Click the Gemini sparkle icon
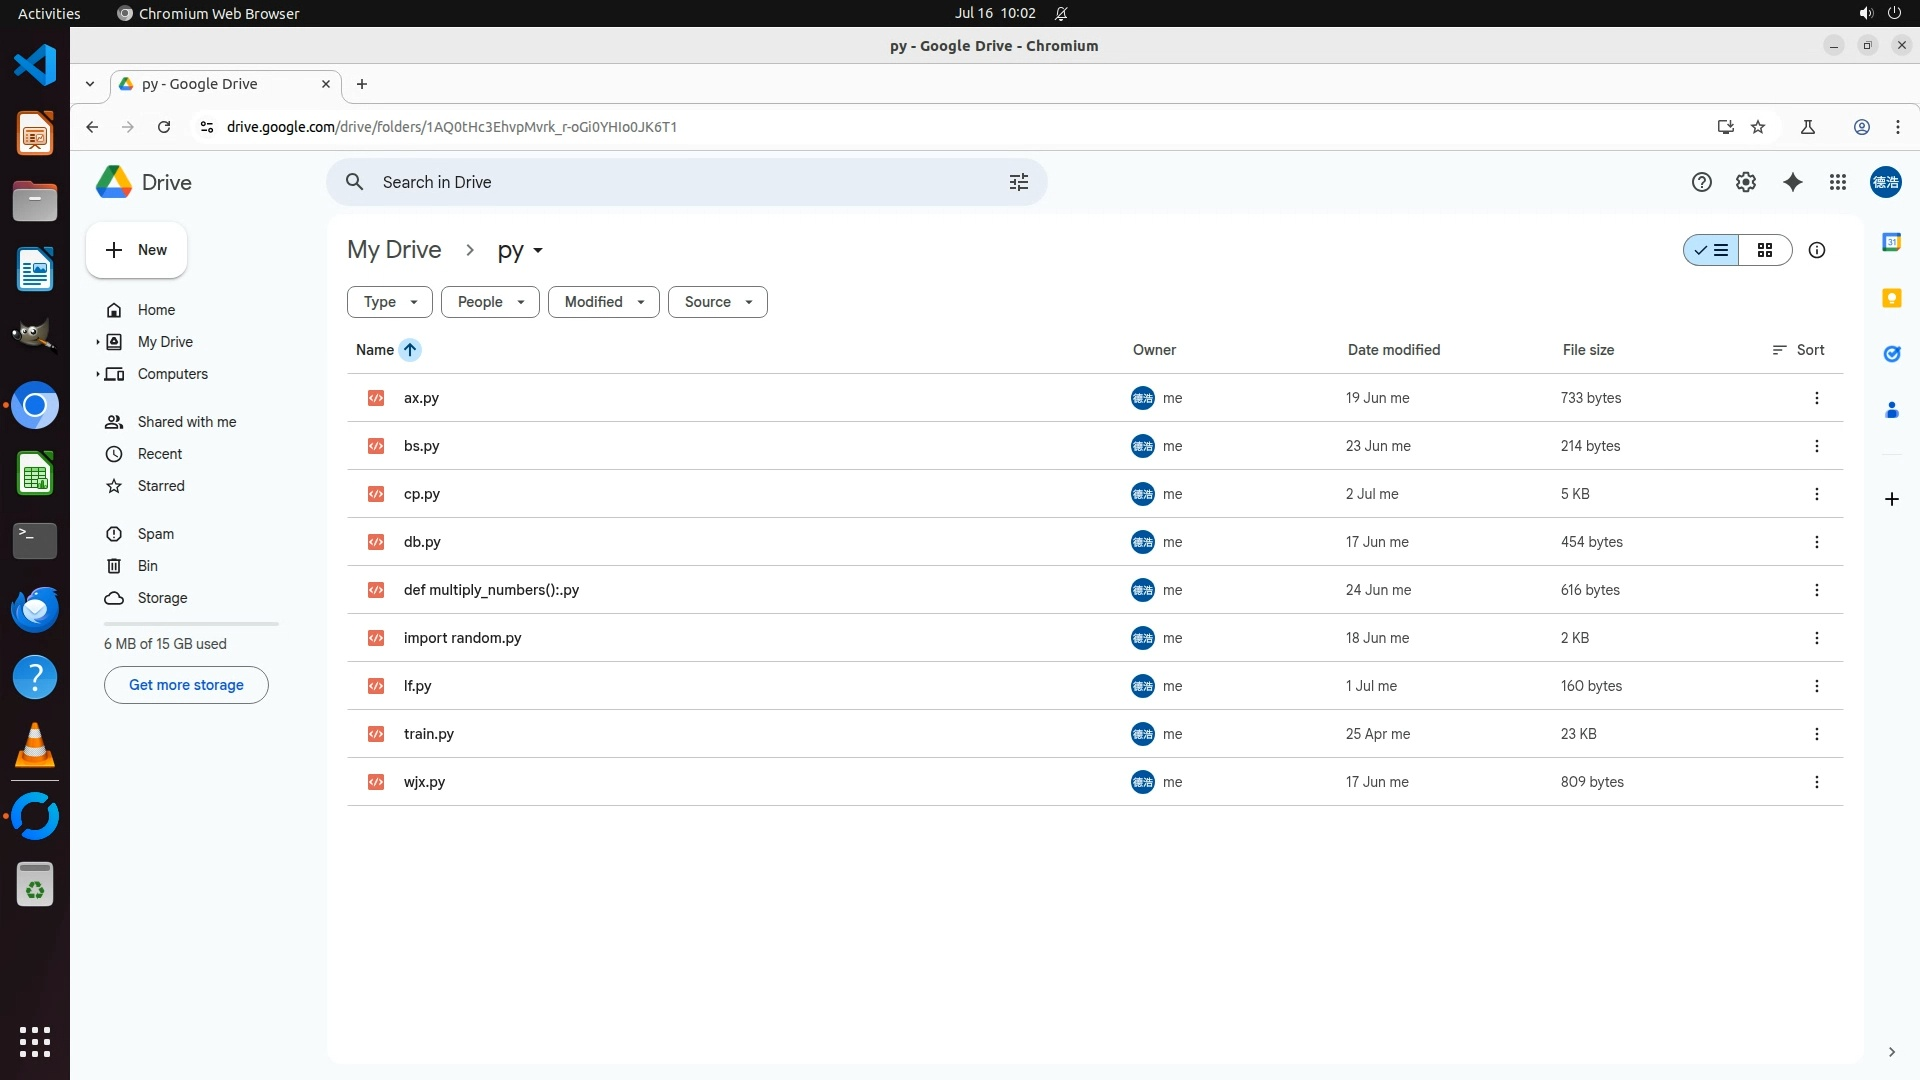This screenshot has width=1920, height=1080. (1792, 182)
